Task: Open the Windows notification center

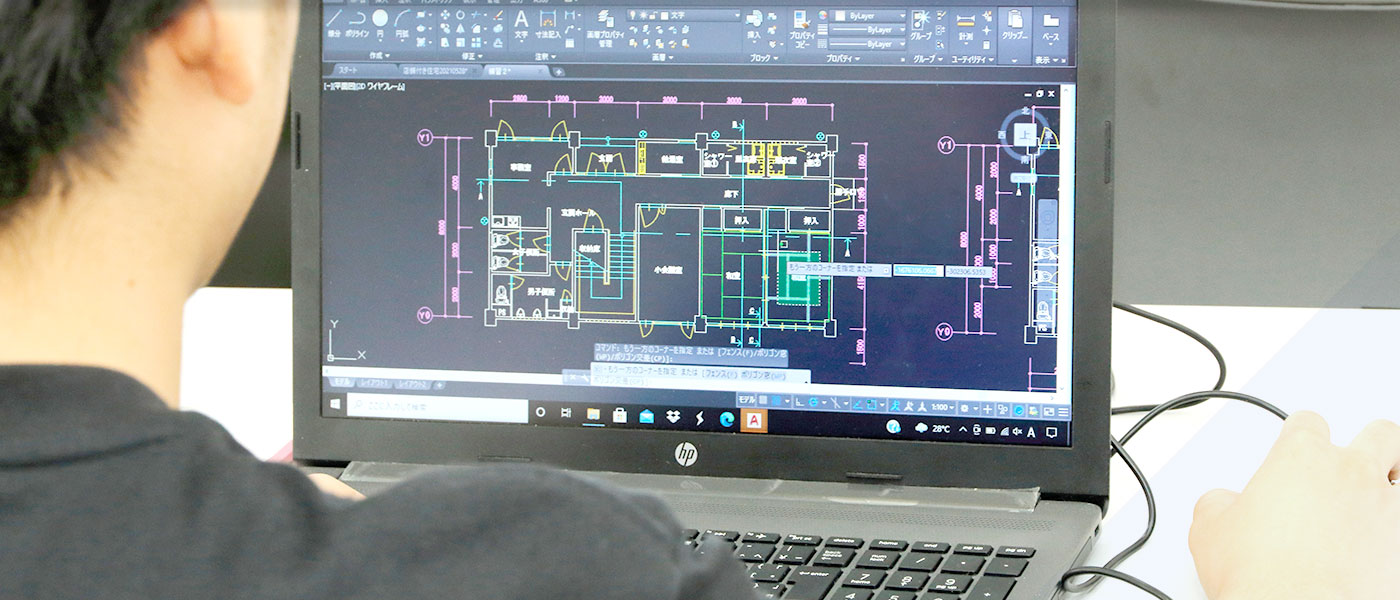Action: point(1051,432)
